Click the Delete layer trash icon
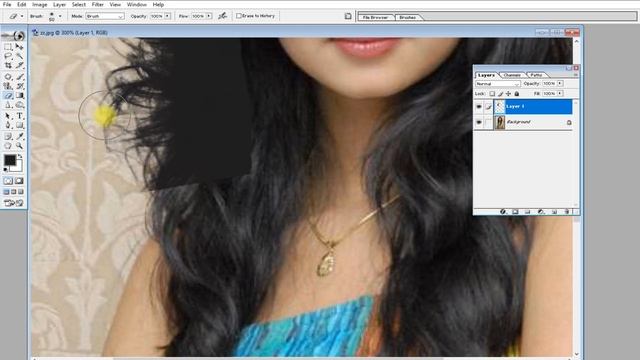Image resolution: width=640 pixels, height=360 pixels. (567, 211)
